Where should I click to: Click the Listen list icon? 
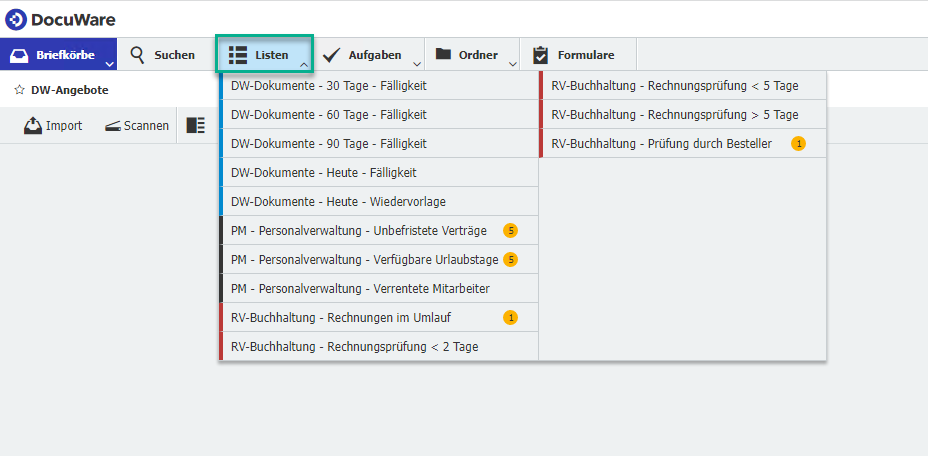pos(238,55)
